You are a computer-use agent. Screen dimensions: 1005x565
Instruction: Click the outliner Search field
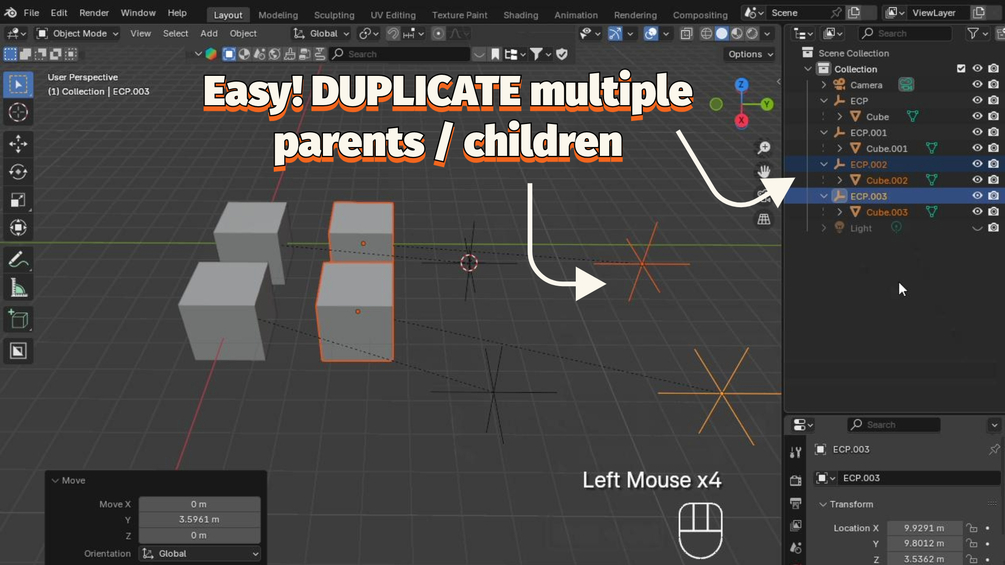[905, 33]
